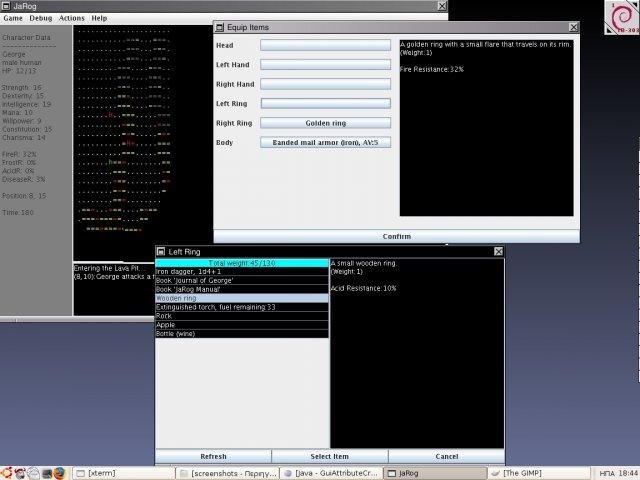Select Book 'Journal of George'
Viewport: 640px width, 480px height.
242,281
